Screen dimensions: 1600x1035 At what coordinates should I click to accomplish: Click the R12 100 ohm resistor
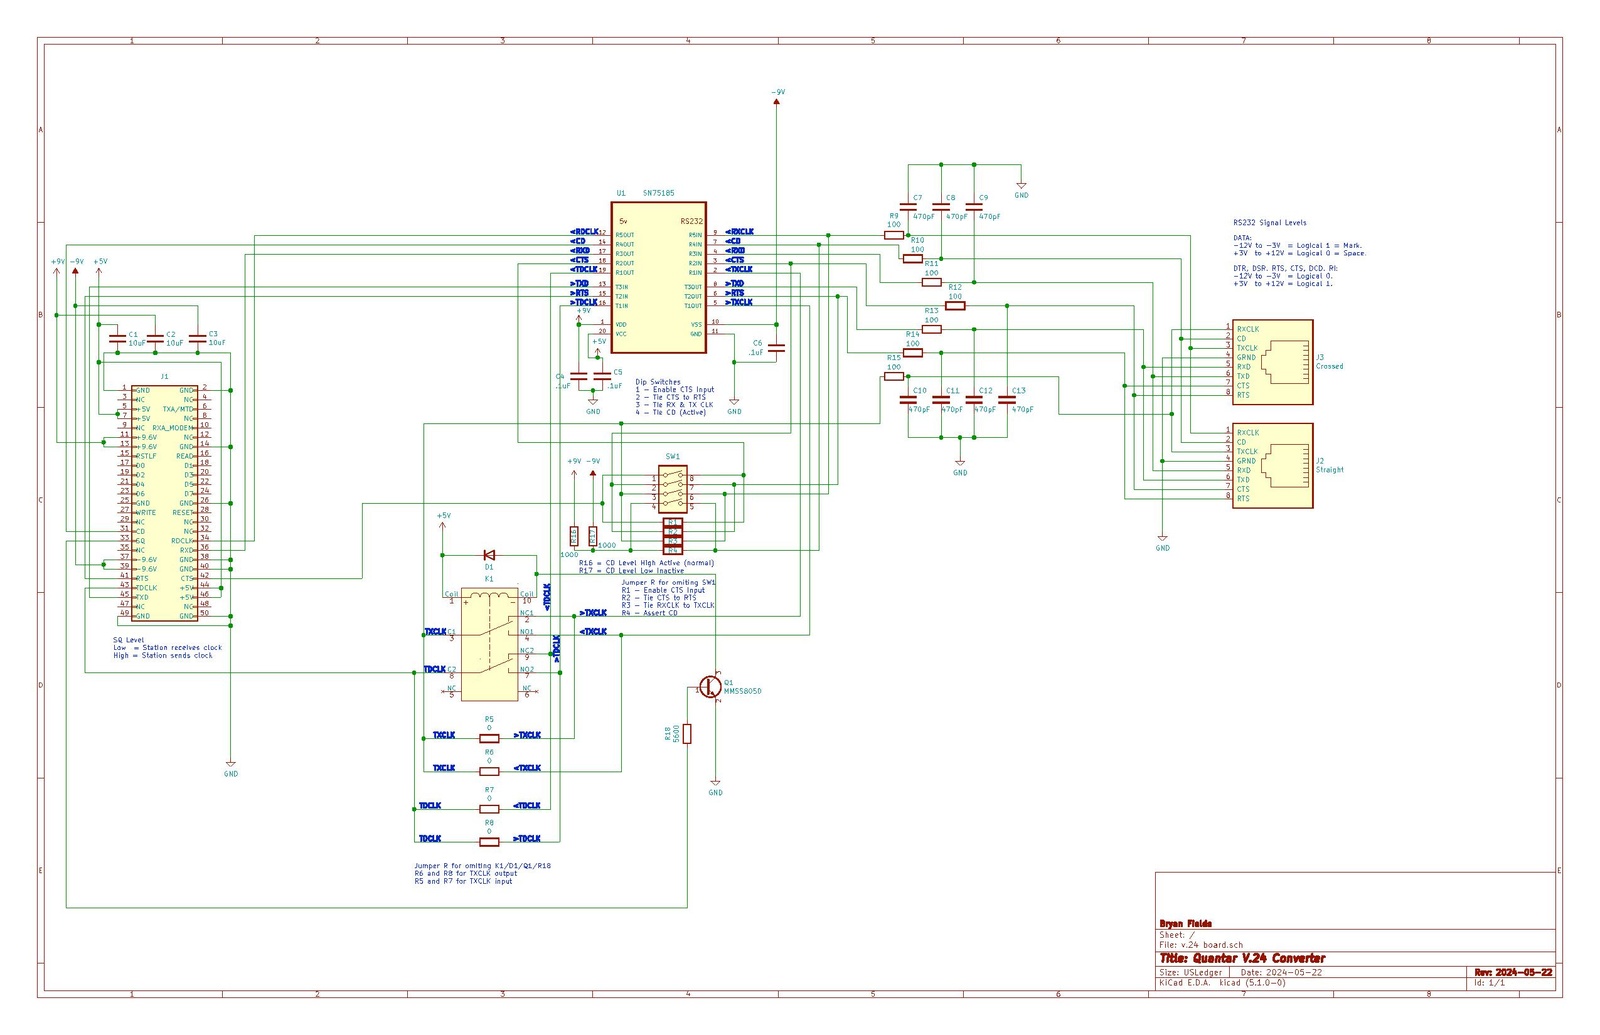tap(955, 306)
